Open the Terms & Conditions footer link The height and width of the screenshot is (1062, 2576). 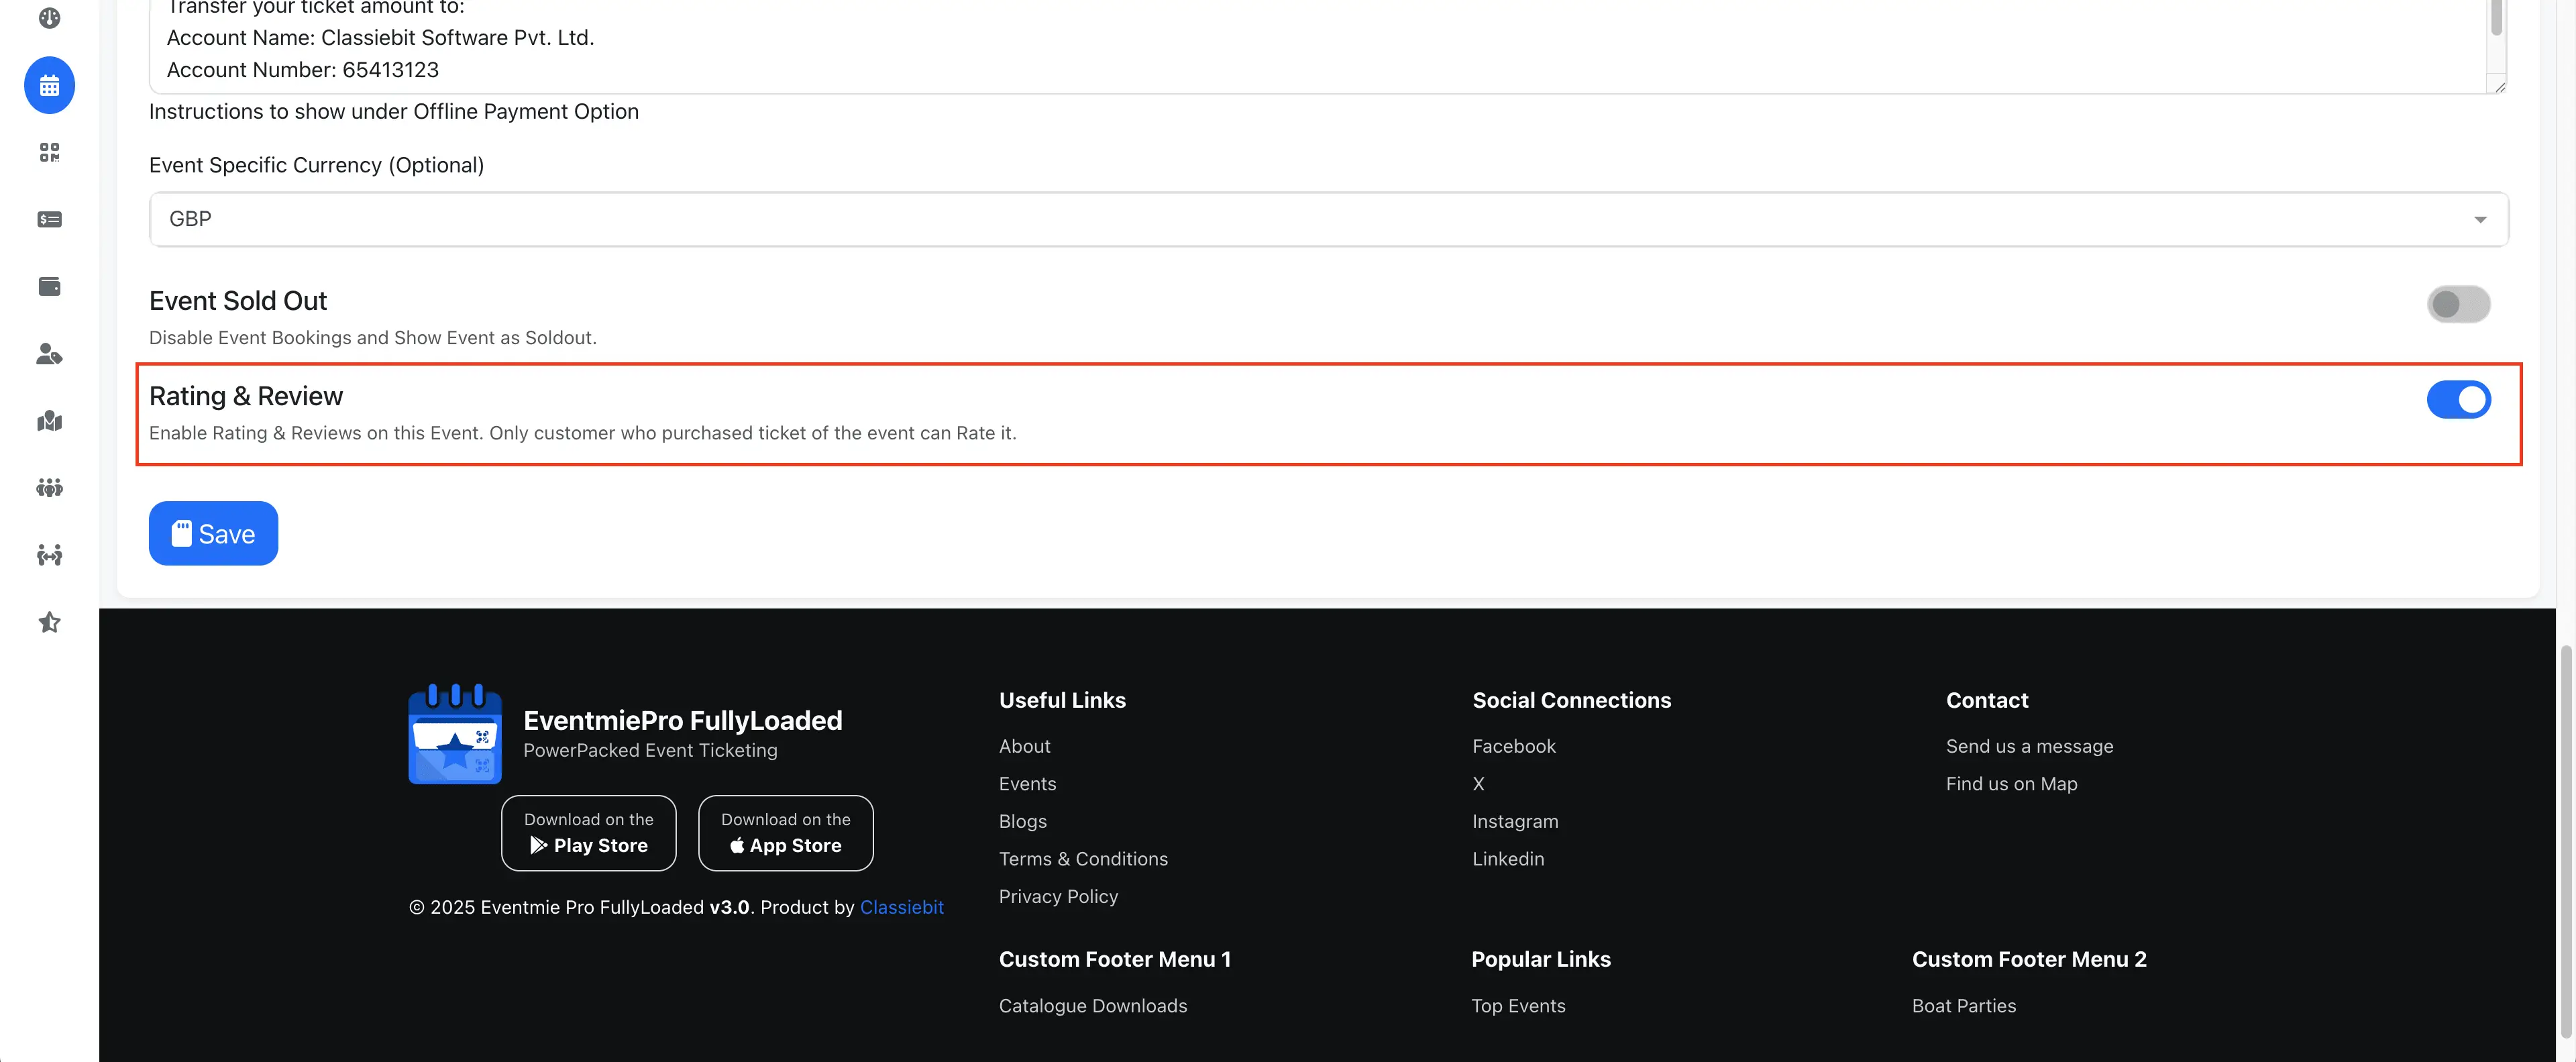[1082, 859]
